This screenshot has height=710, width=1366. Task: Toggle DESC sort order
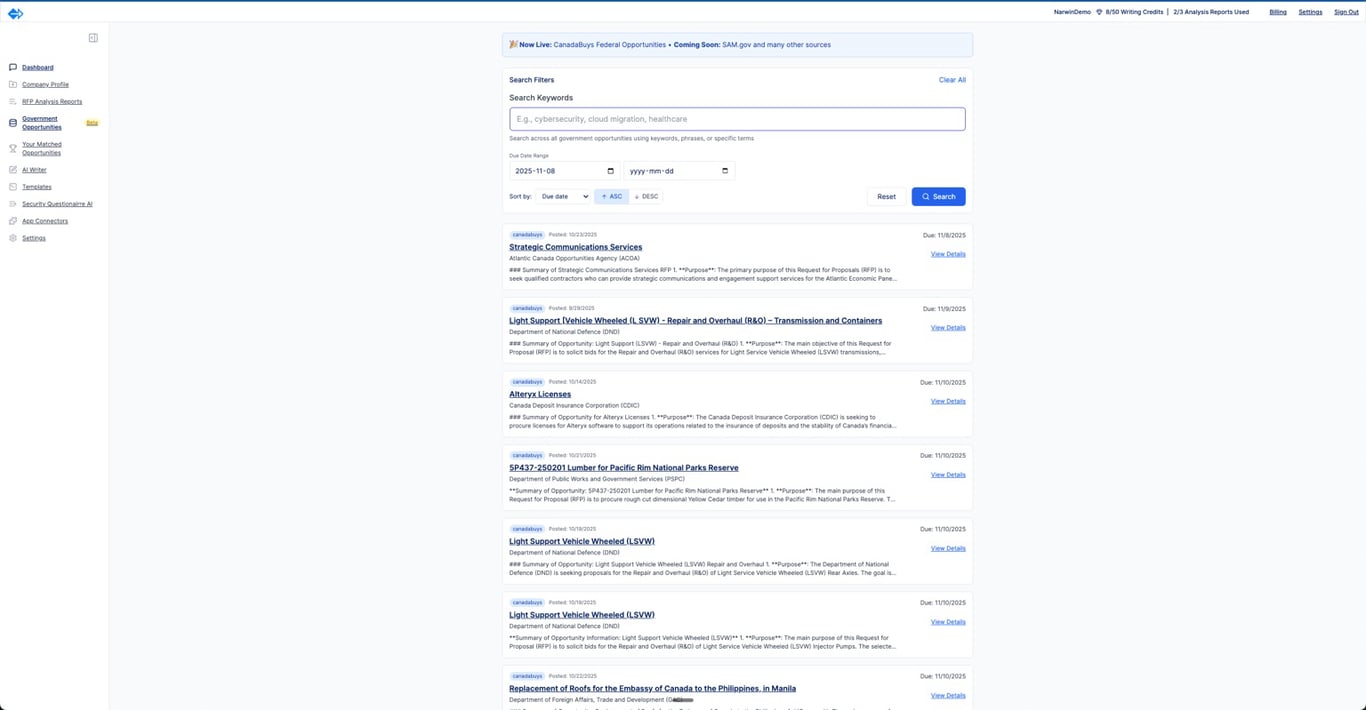[646, 197]
